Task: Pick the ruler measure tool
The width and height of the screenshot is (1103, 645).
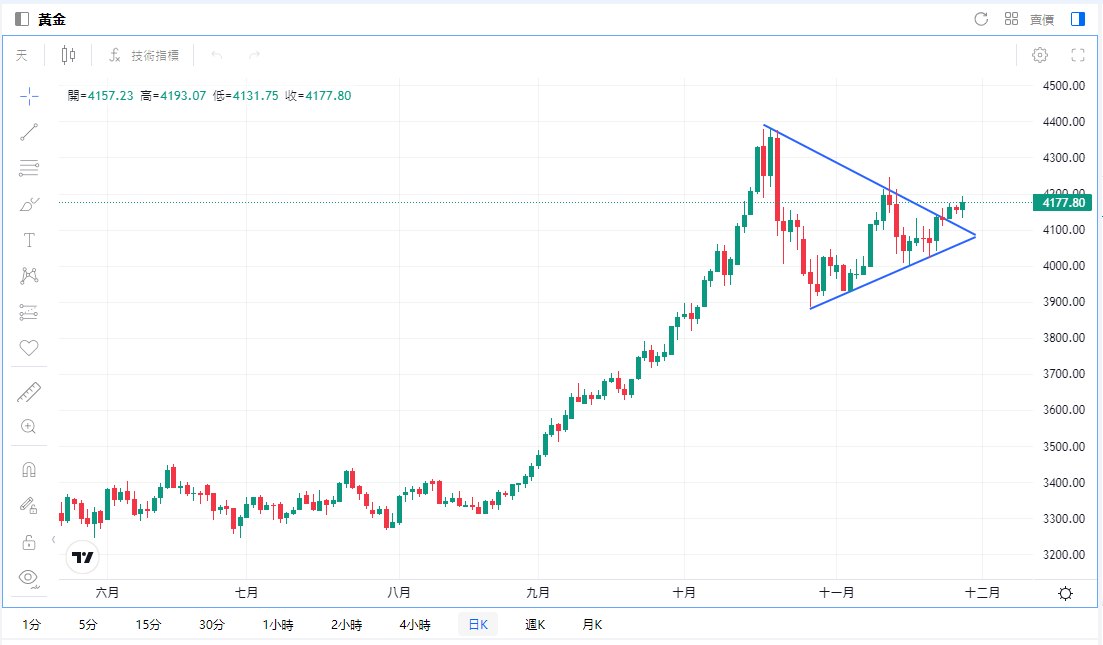Action: click(28, 392)
